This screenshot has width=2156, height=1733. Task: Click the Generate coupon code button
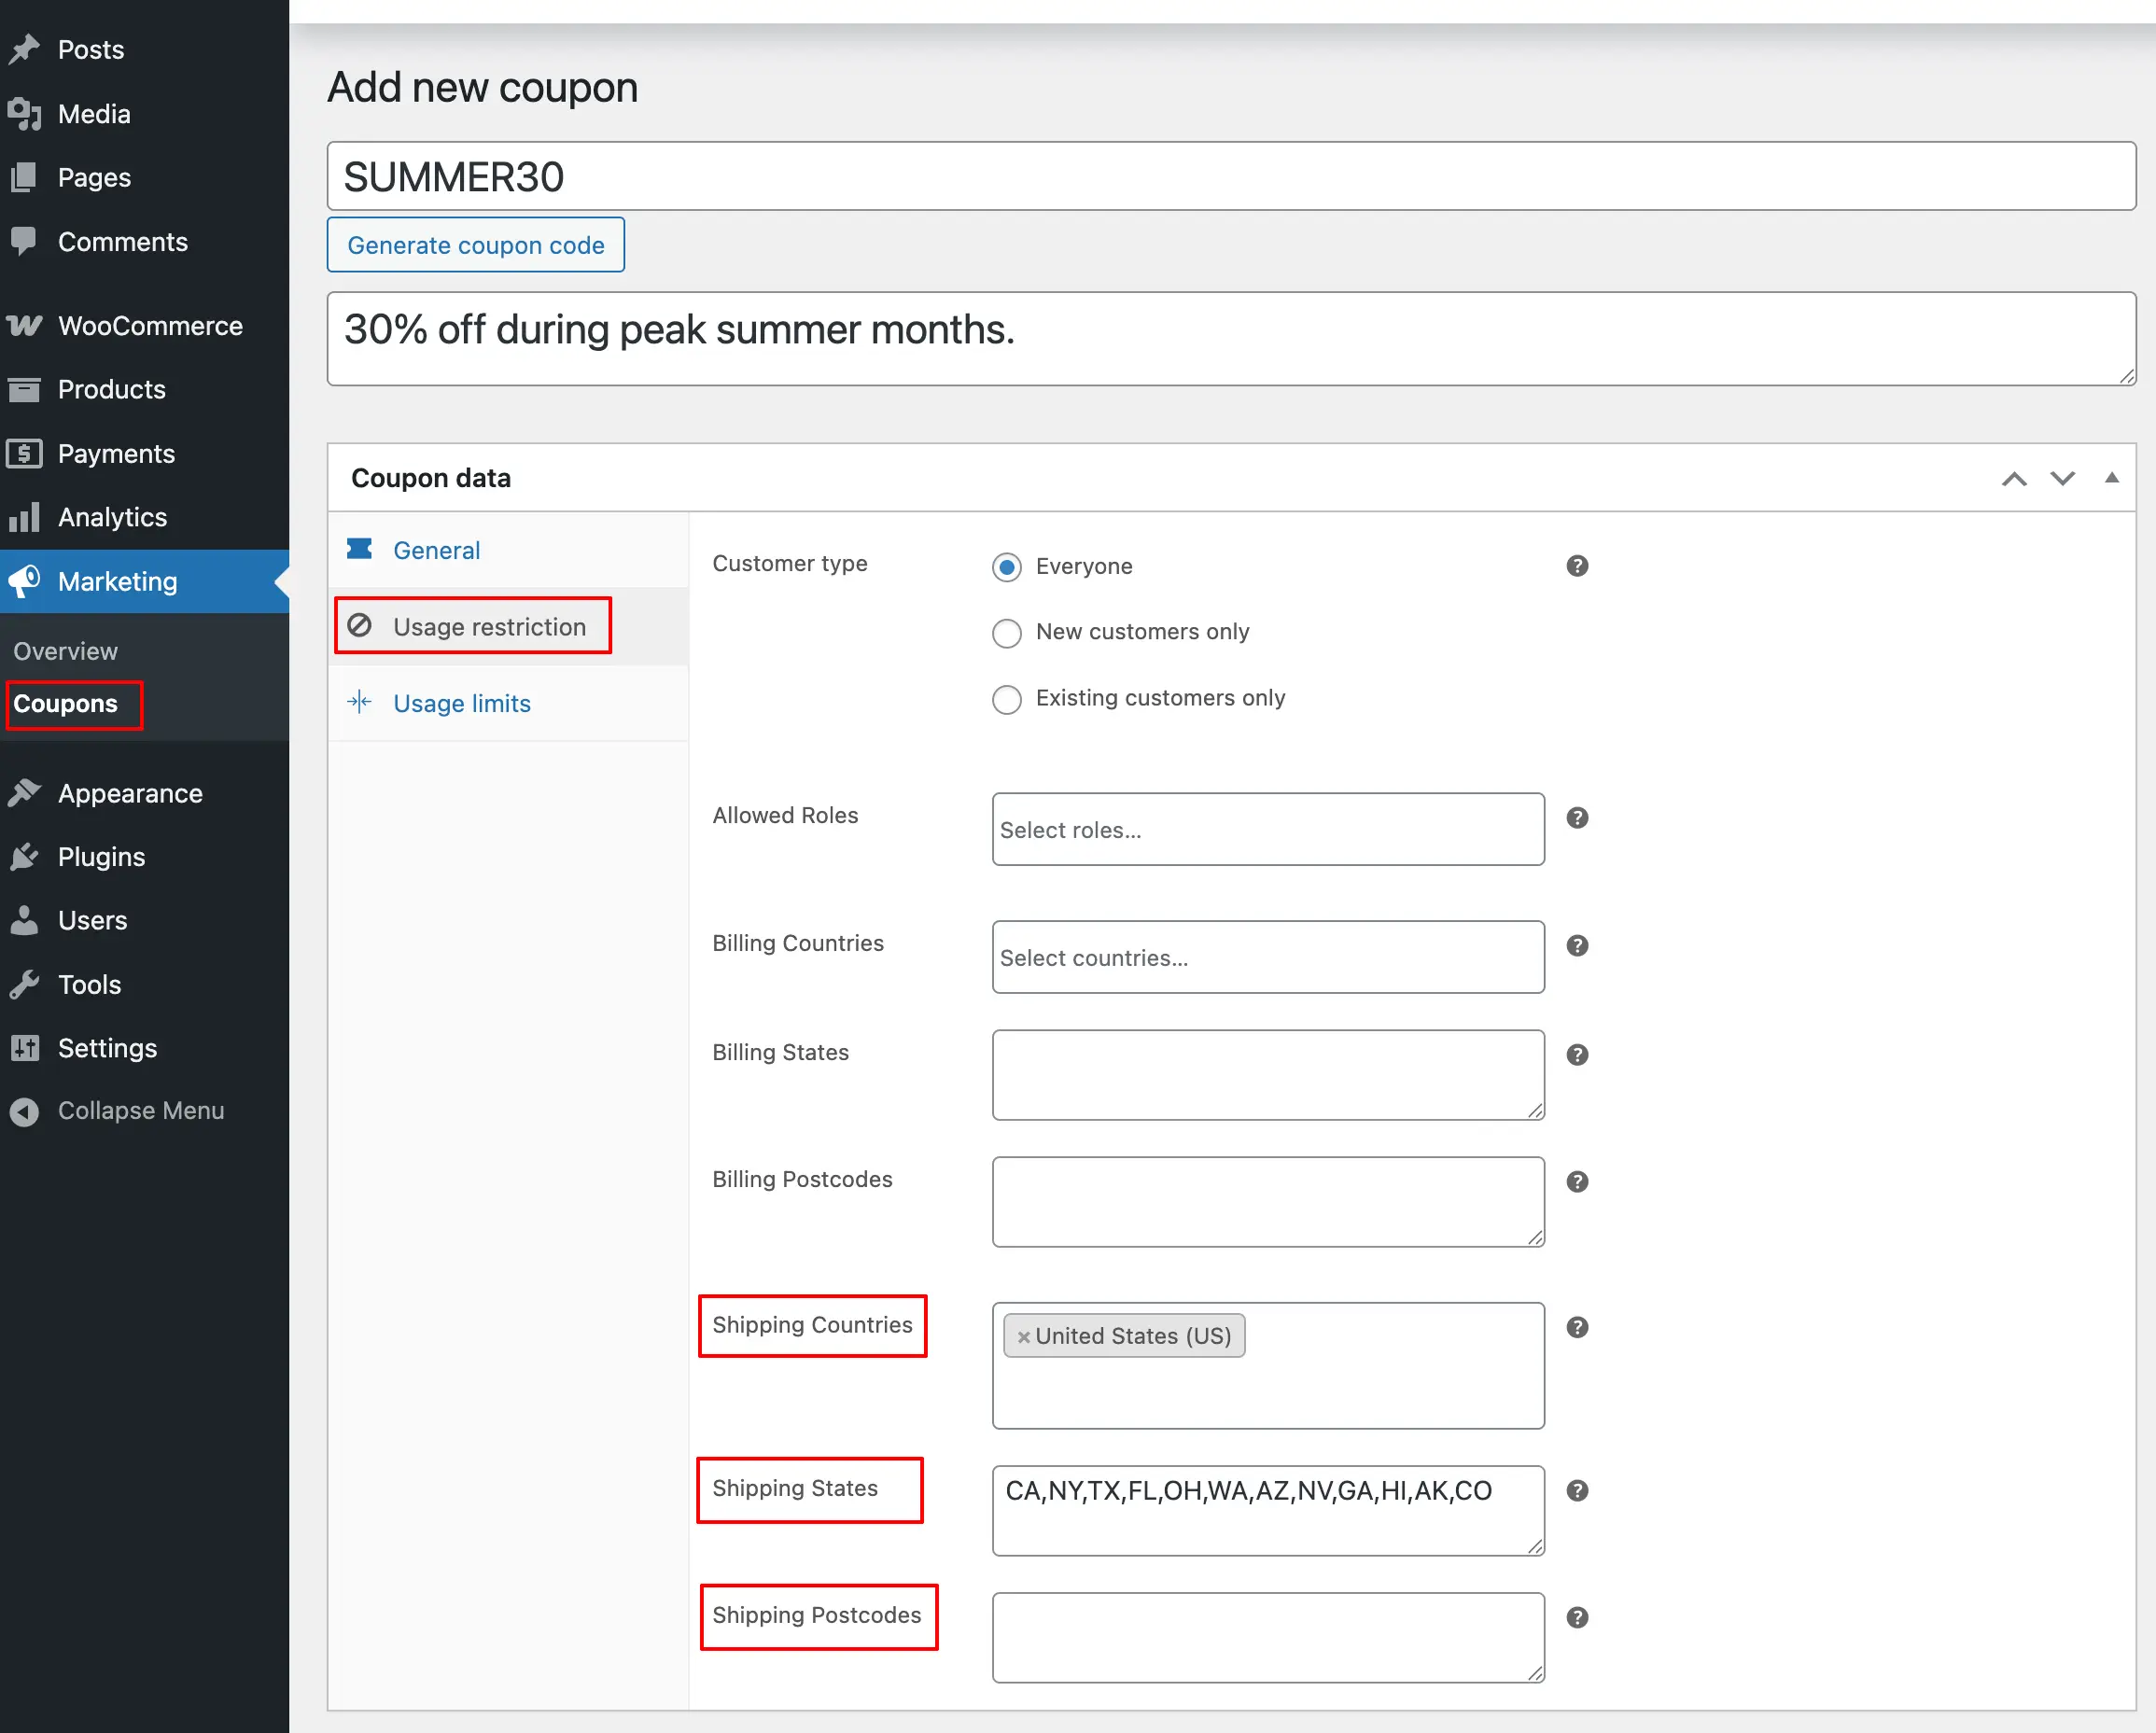click(x=476, y=244)
